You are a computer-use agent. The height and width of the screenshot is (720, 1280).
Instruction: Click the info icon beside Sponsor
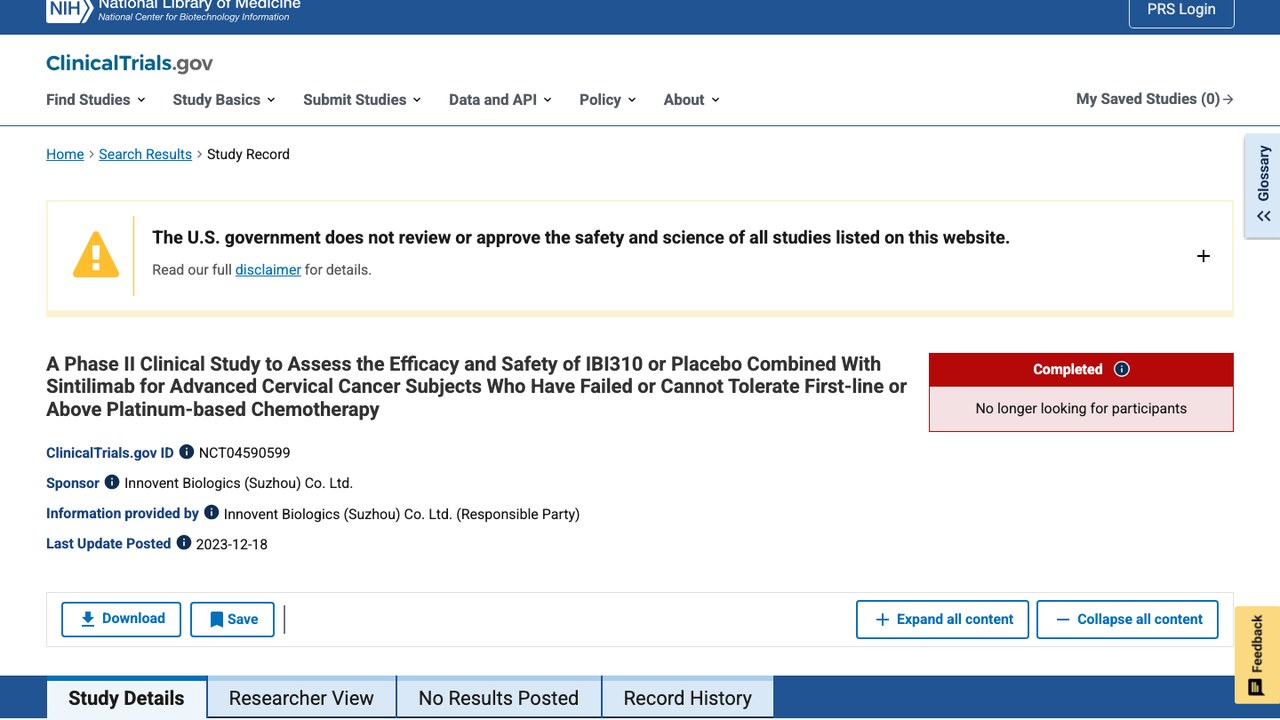point(112,482)
